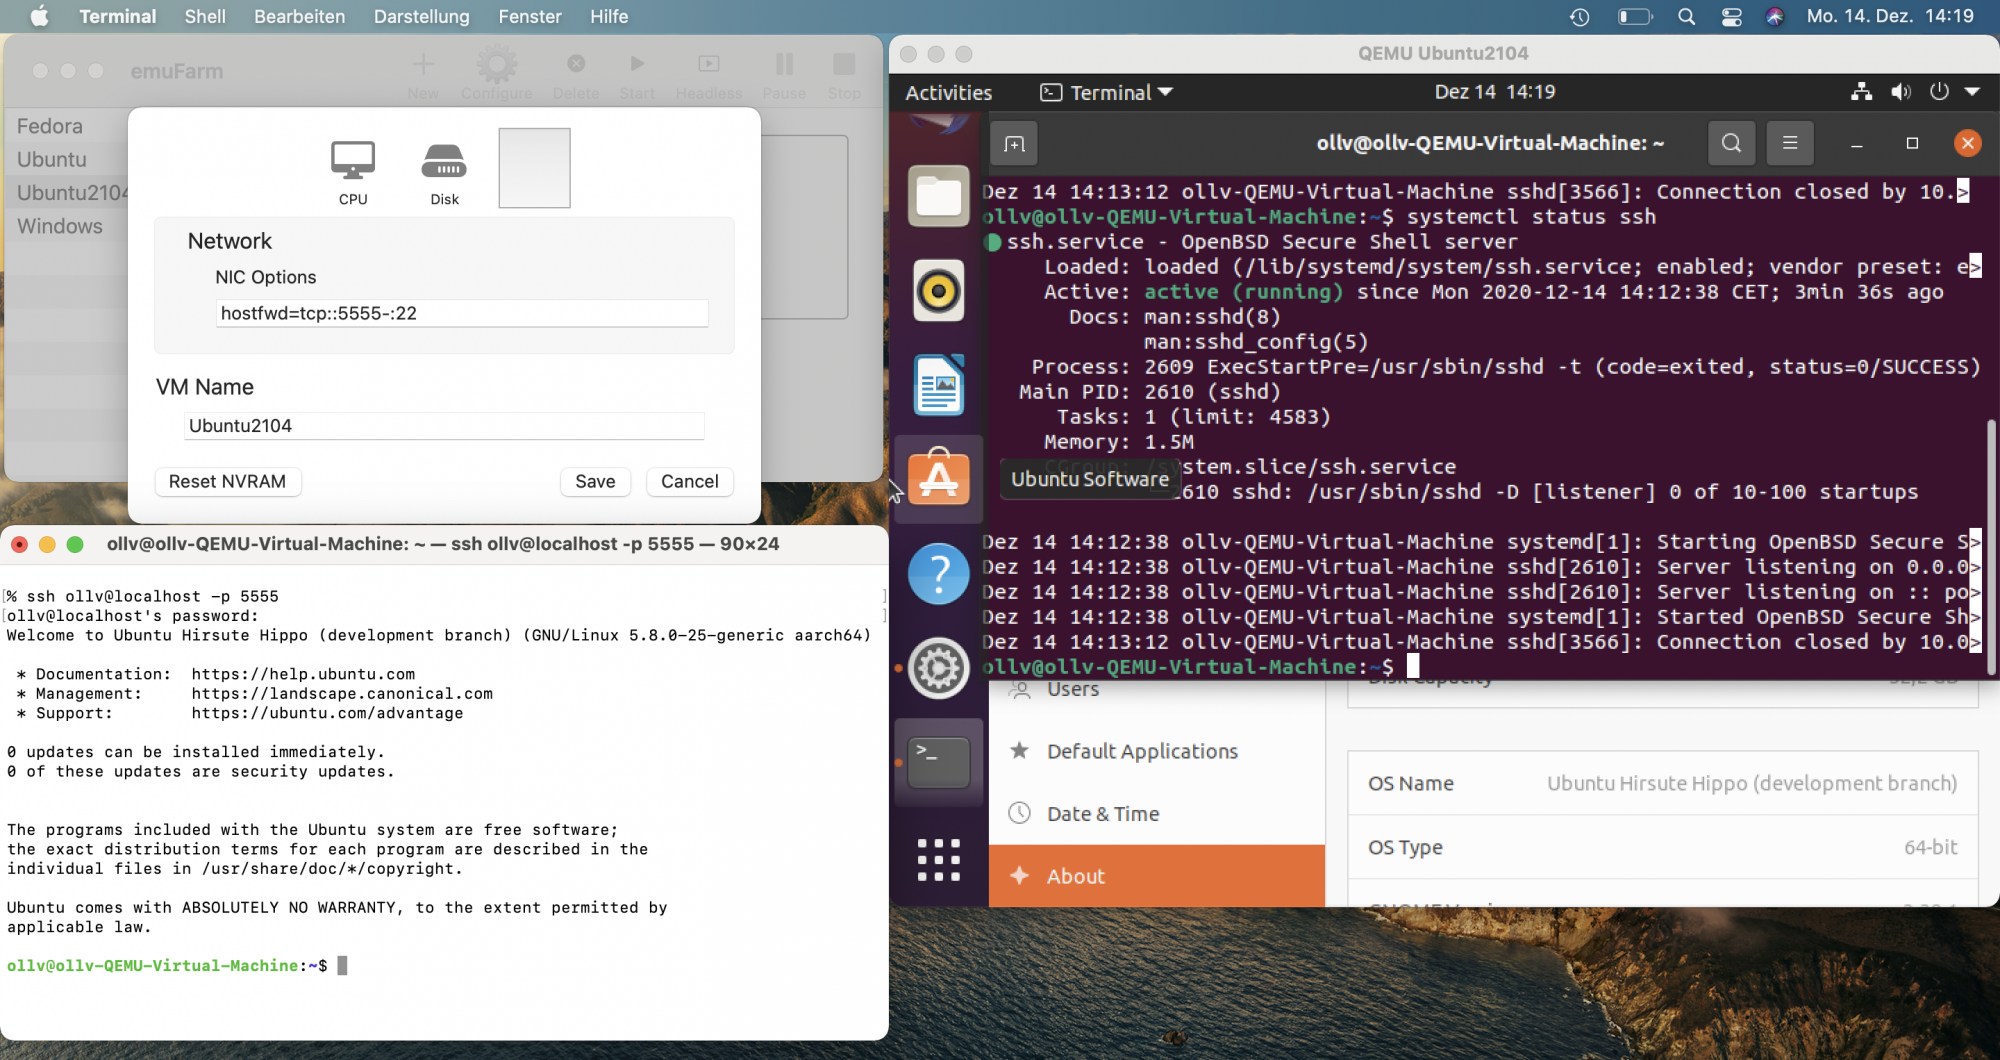Click the ubuntu.com/advantage link in Terminal

[327, 713]
